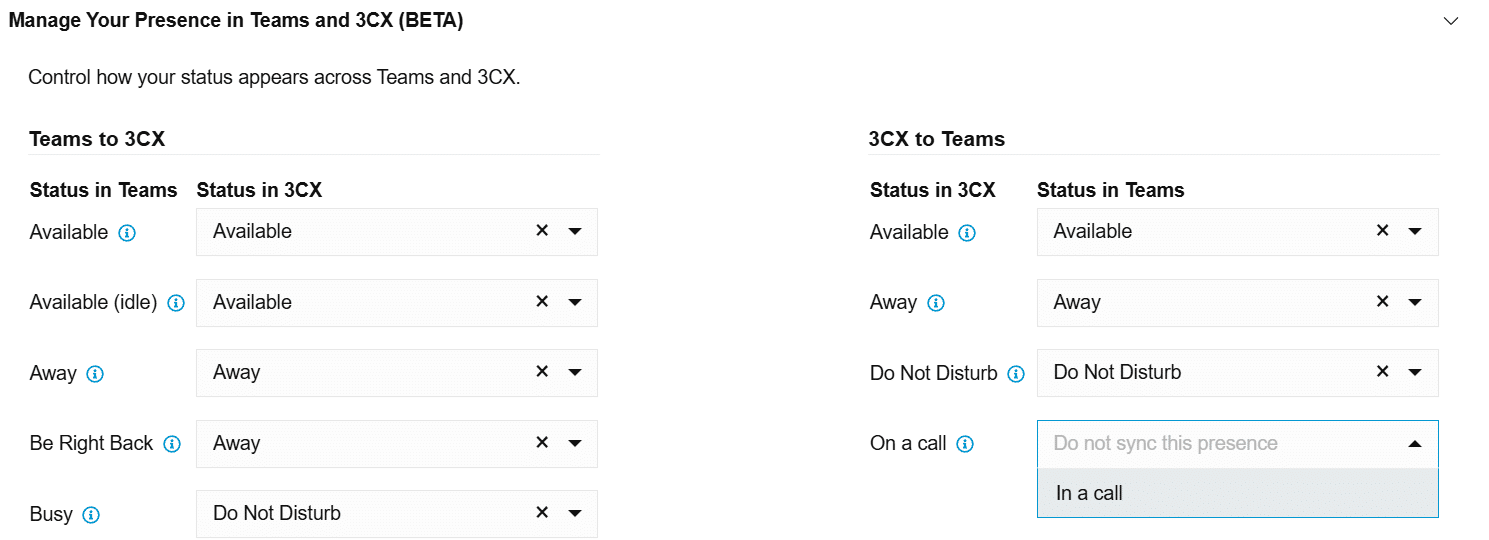Open 3CX Available to Teams dropdown arrow
The height and width of the screenshot is (540, 1489).
(1415, 231)
